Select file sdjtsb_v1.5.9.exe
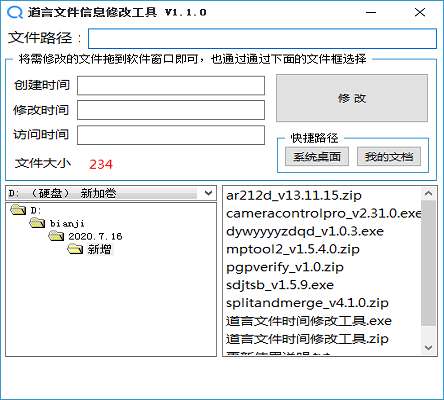Image resolution: width=444 pixels, height=400 pixels. click(x=280, y=285)
